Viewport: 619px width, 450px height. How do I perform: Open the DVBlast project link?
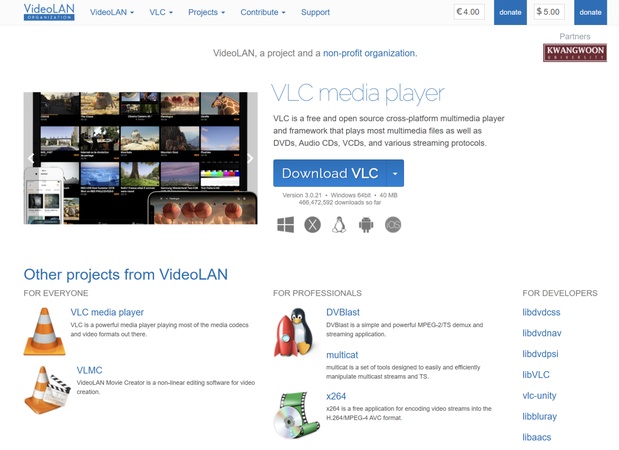click(x=343, y=312)
